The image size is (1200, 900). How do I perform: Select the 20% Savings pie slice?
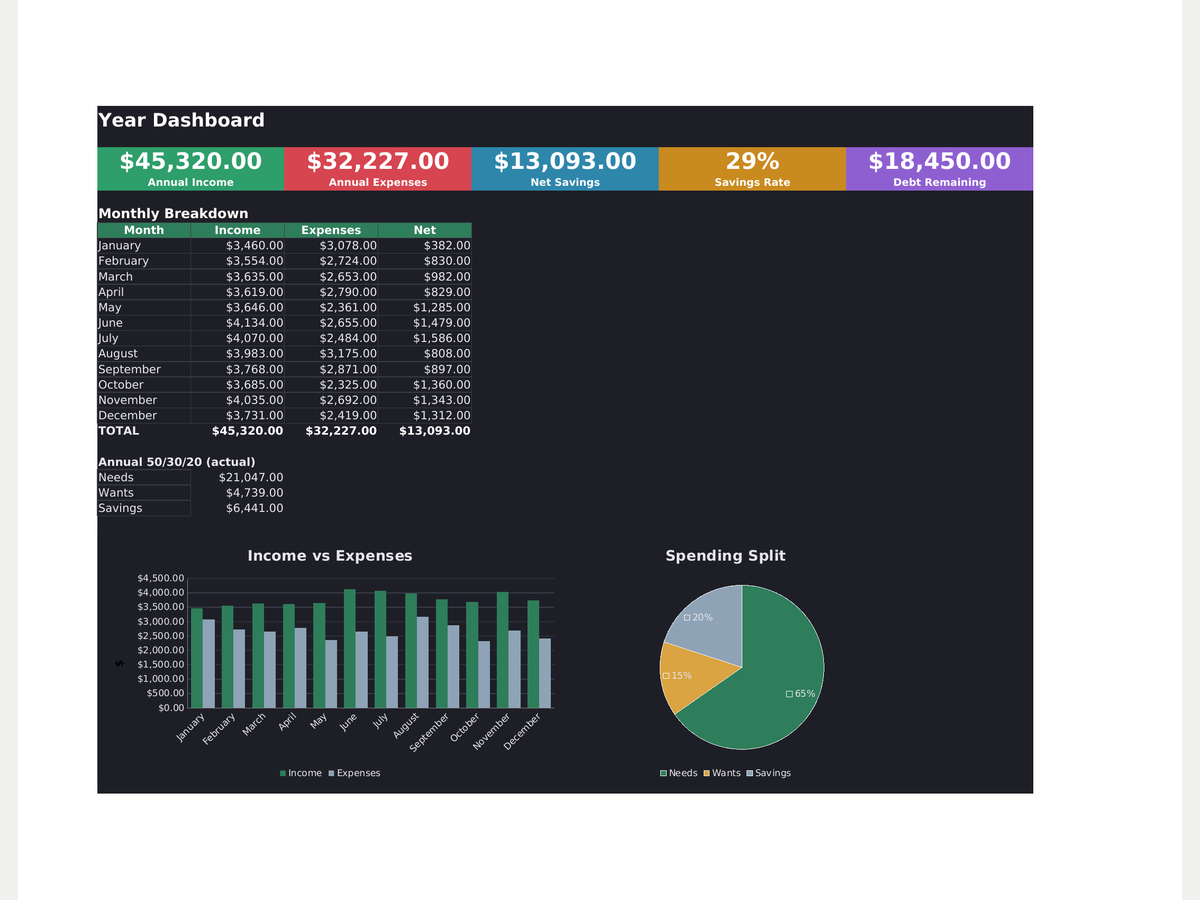tap(712, 628)
